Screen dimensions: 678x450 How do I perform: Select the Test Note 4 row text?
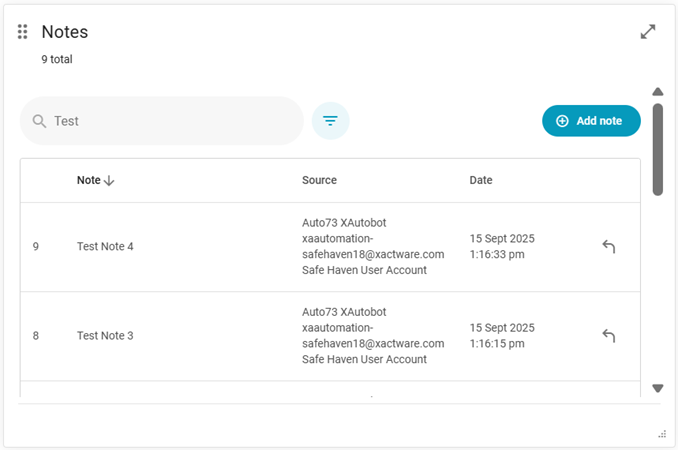tap(105, 247)
